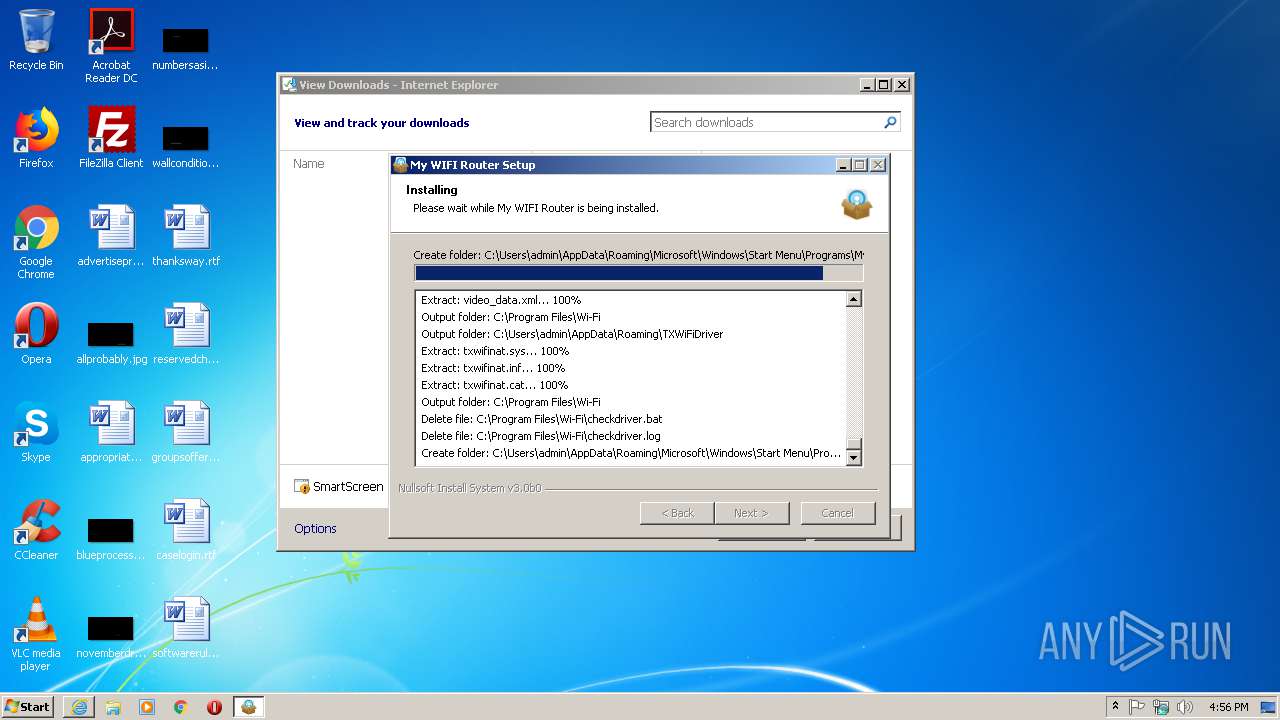
Task: Click the SmartScreen label text
Action: tap(348, 487)
